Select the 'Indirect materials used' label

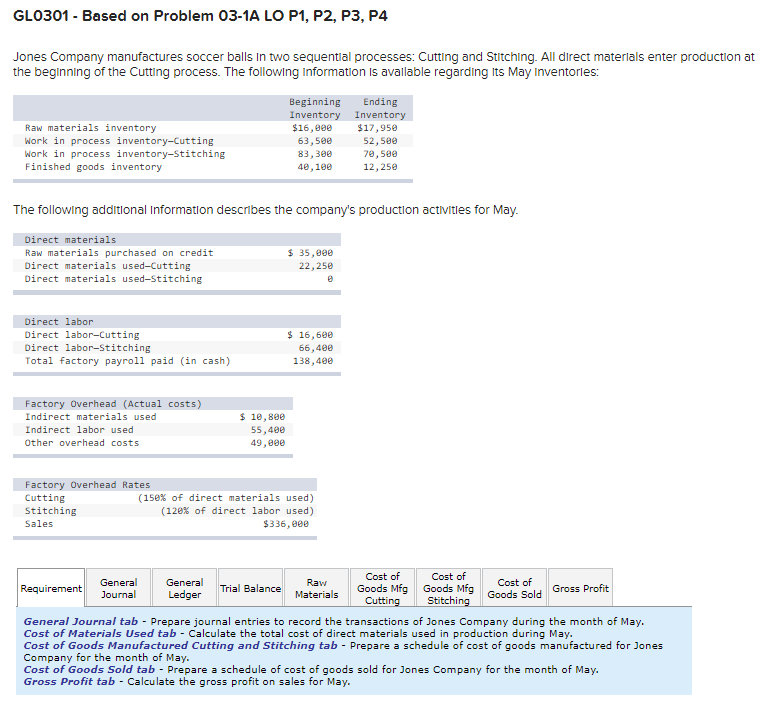90,417
